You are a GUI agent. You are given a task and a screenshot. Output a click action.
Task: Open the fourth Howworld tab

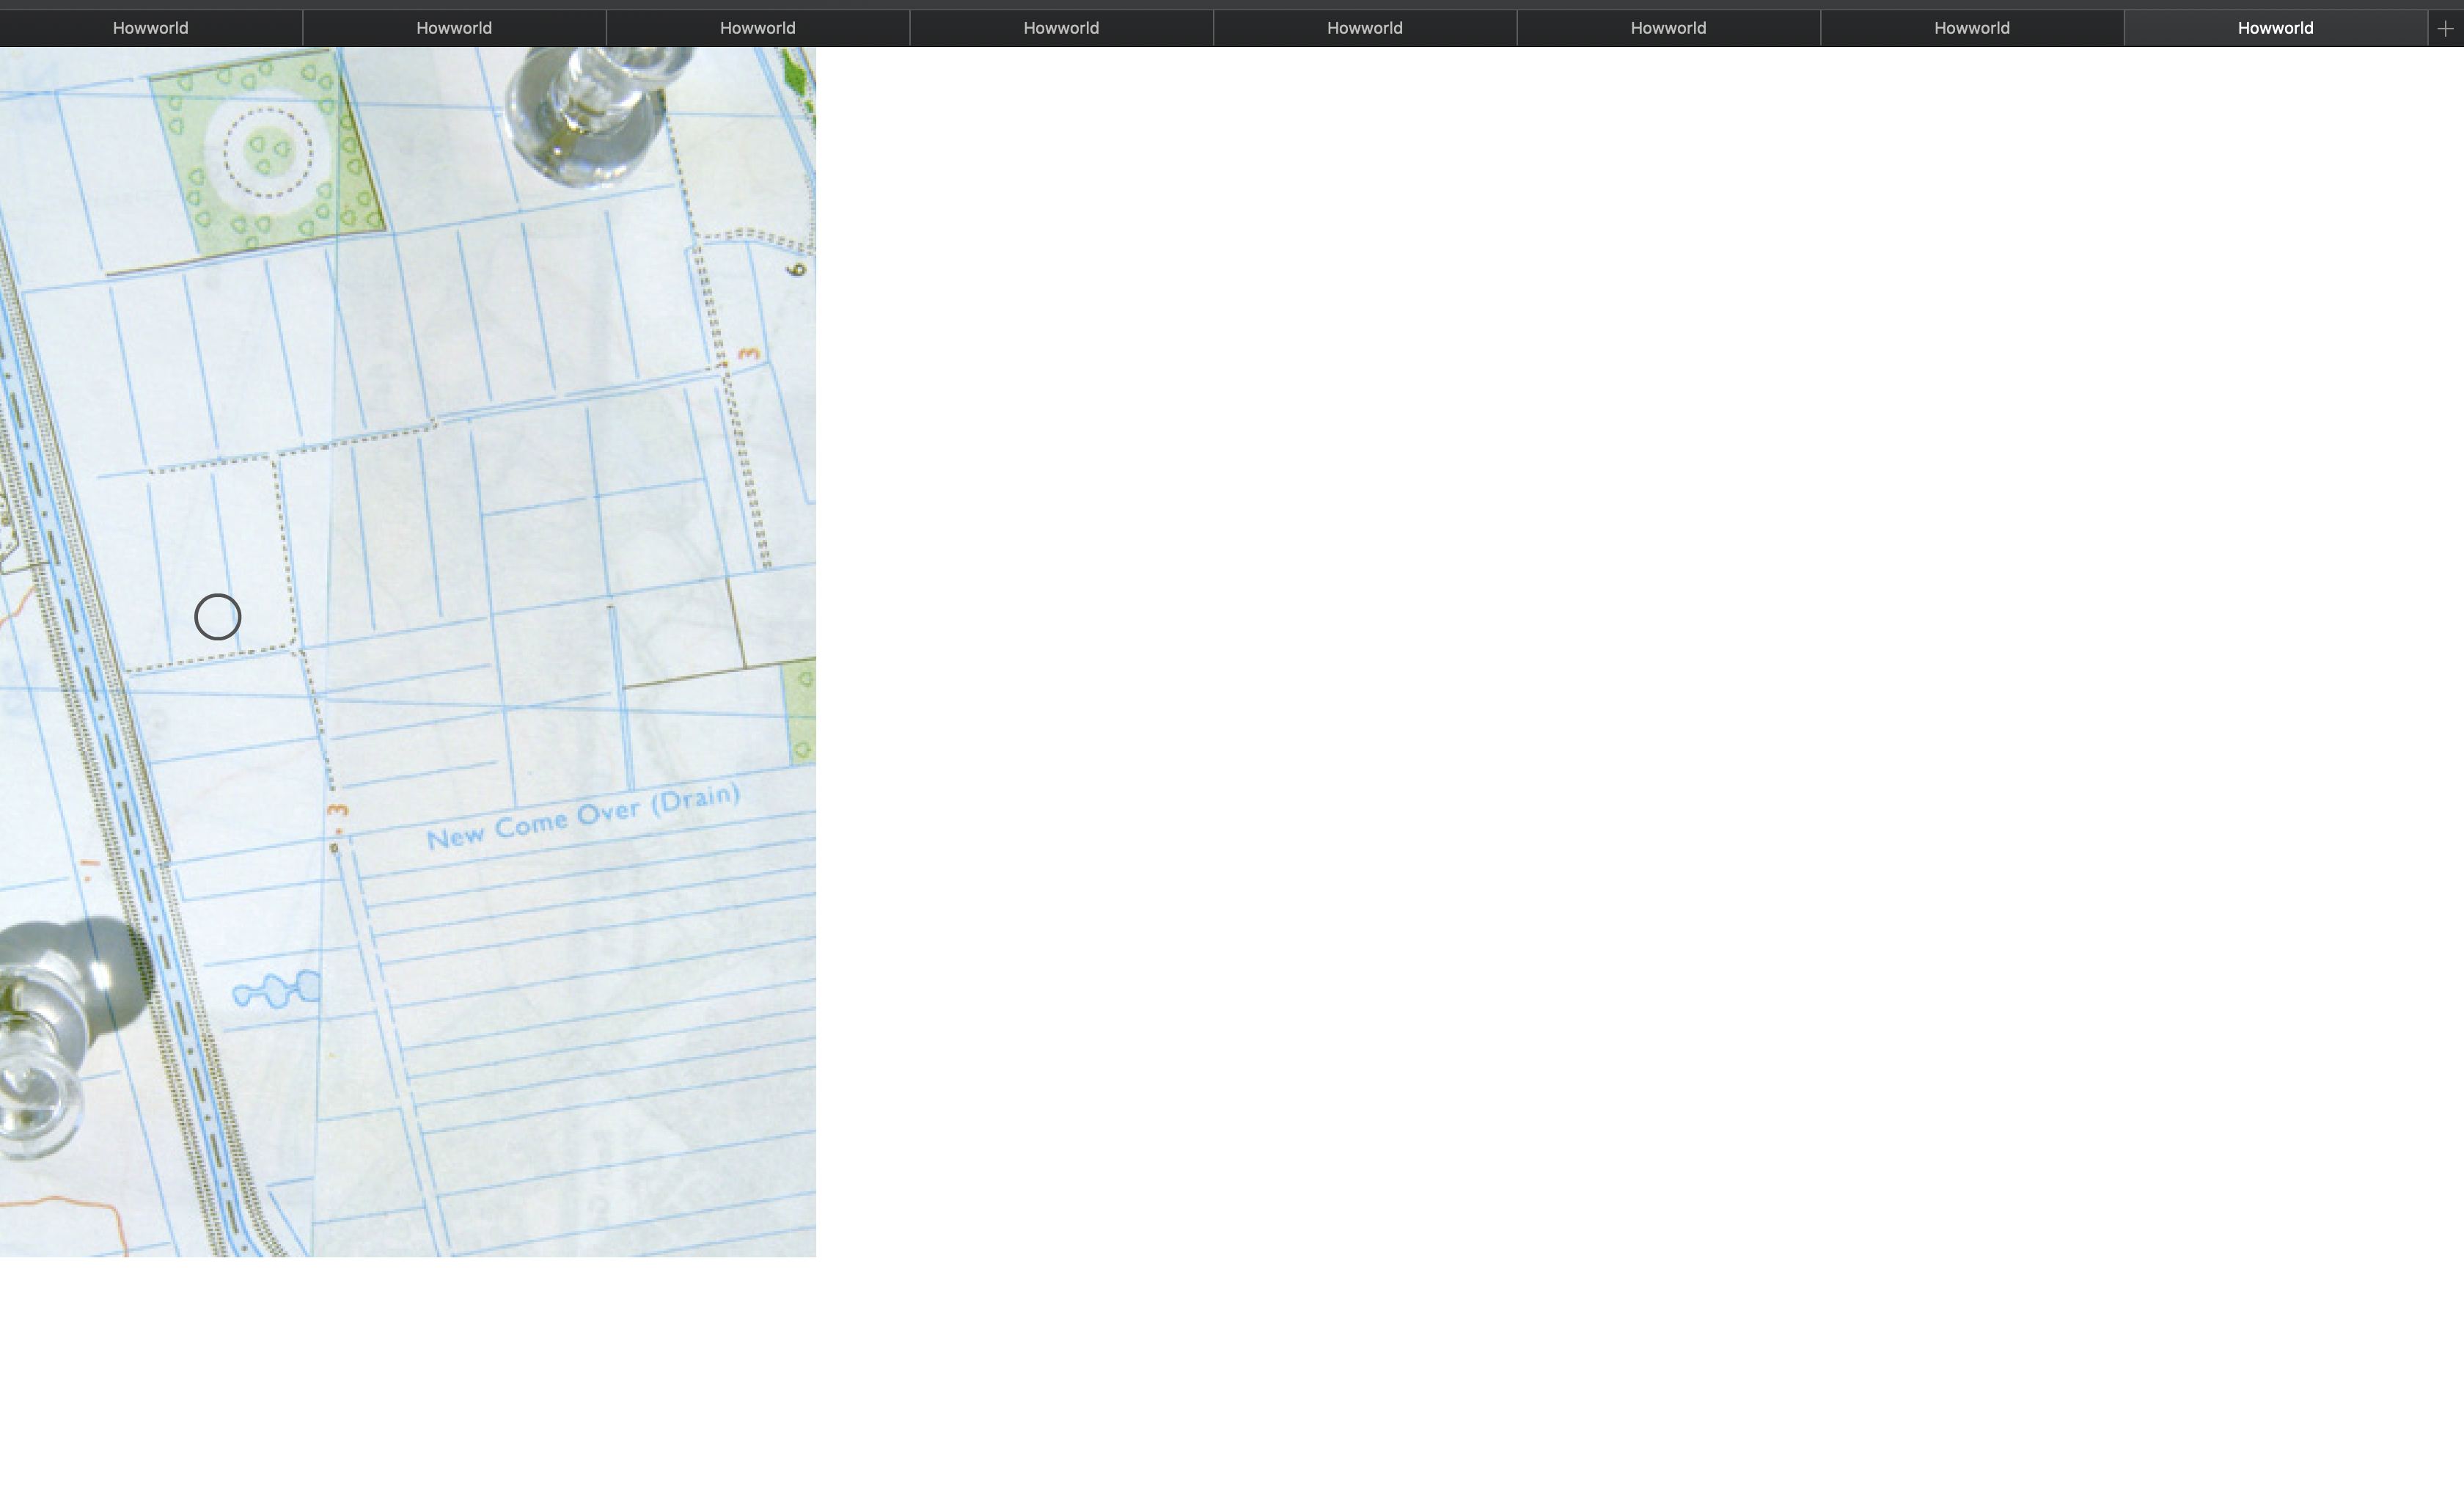point(1061,28)
